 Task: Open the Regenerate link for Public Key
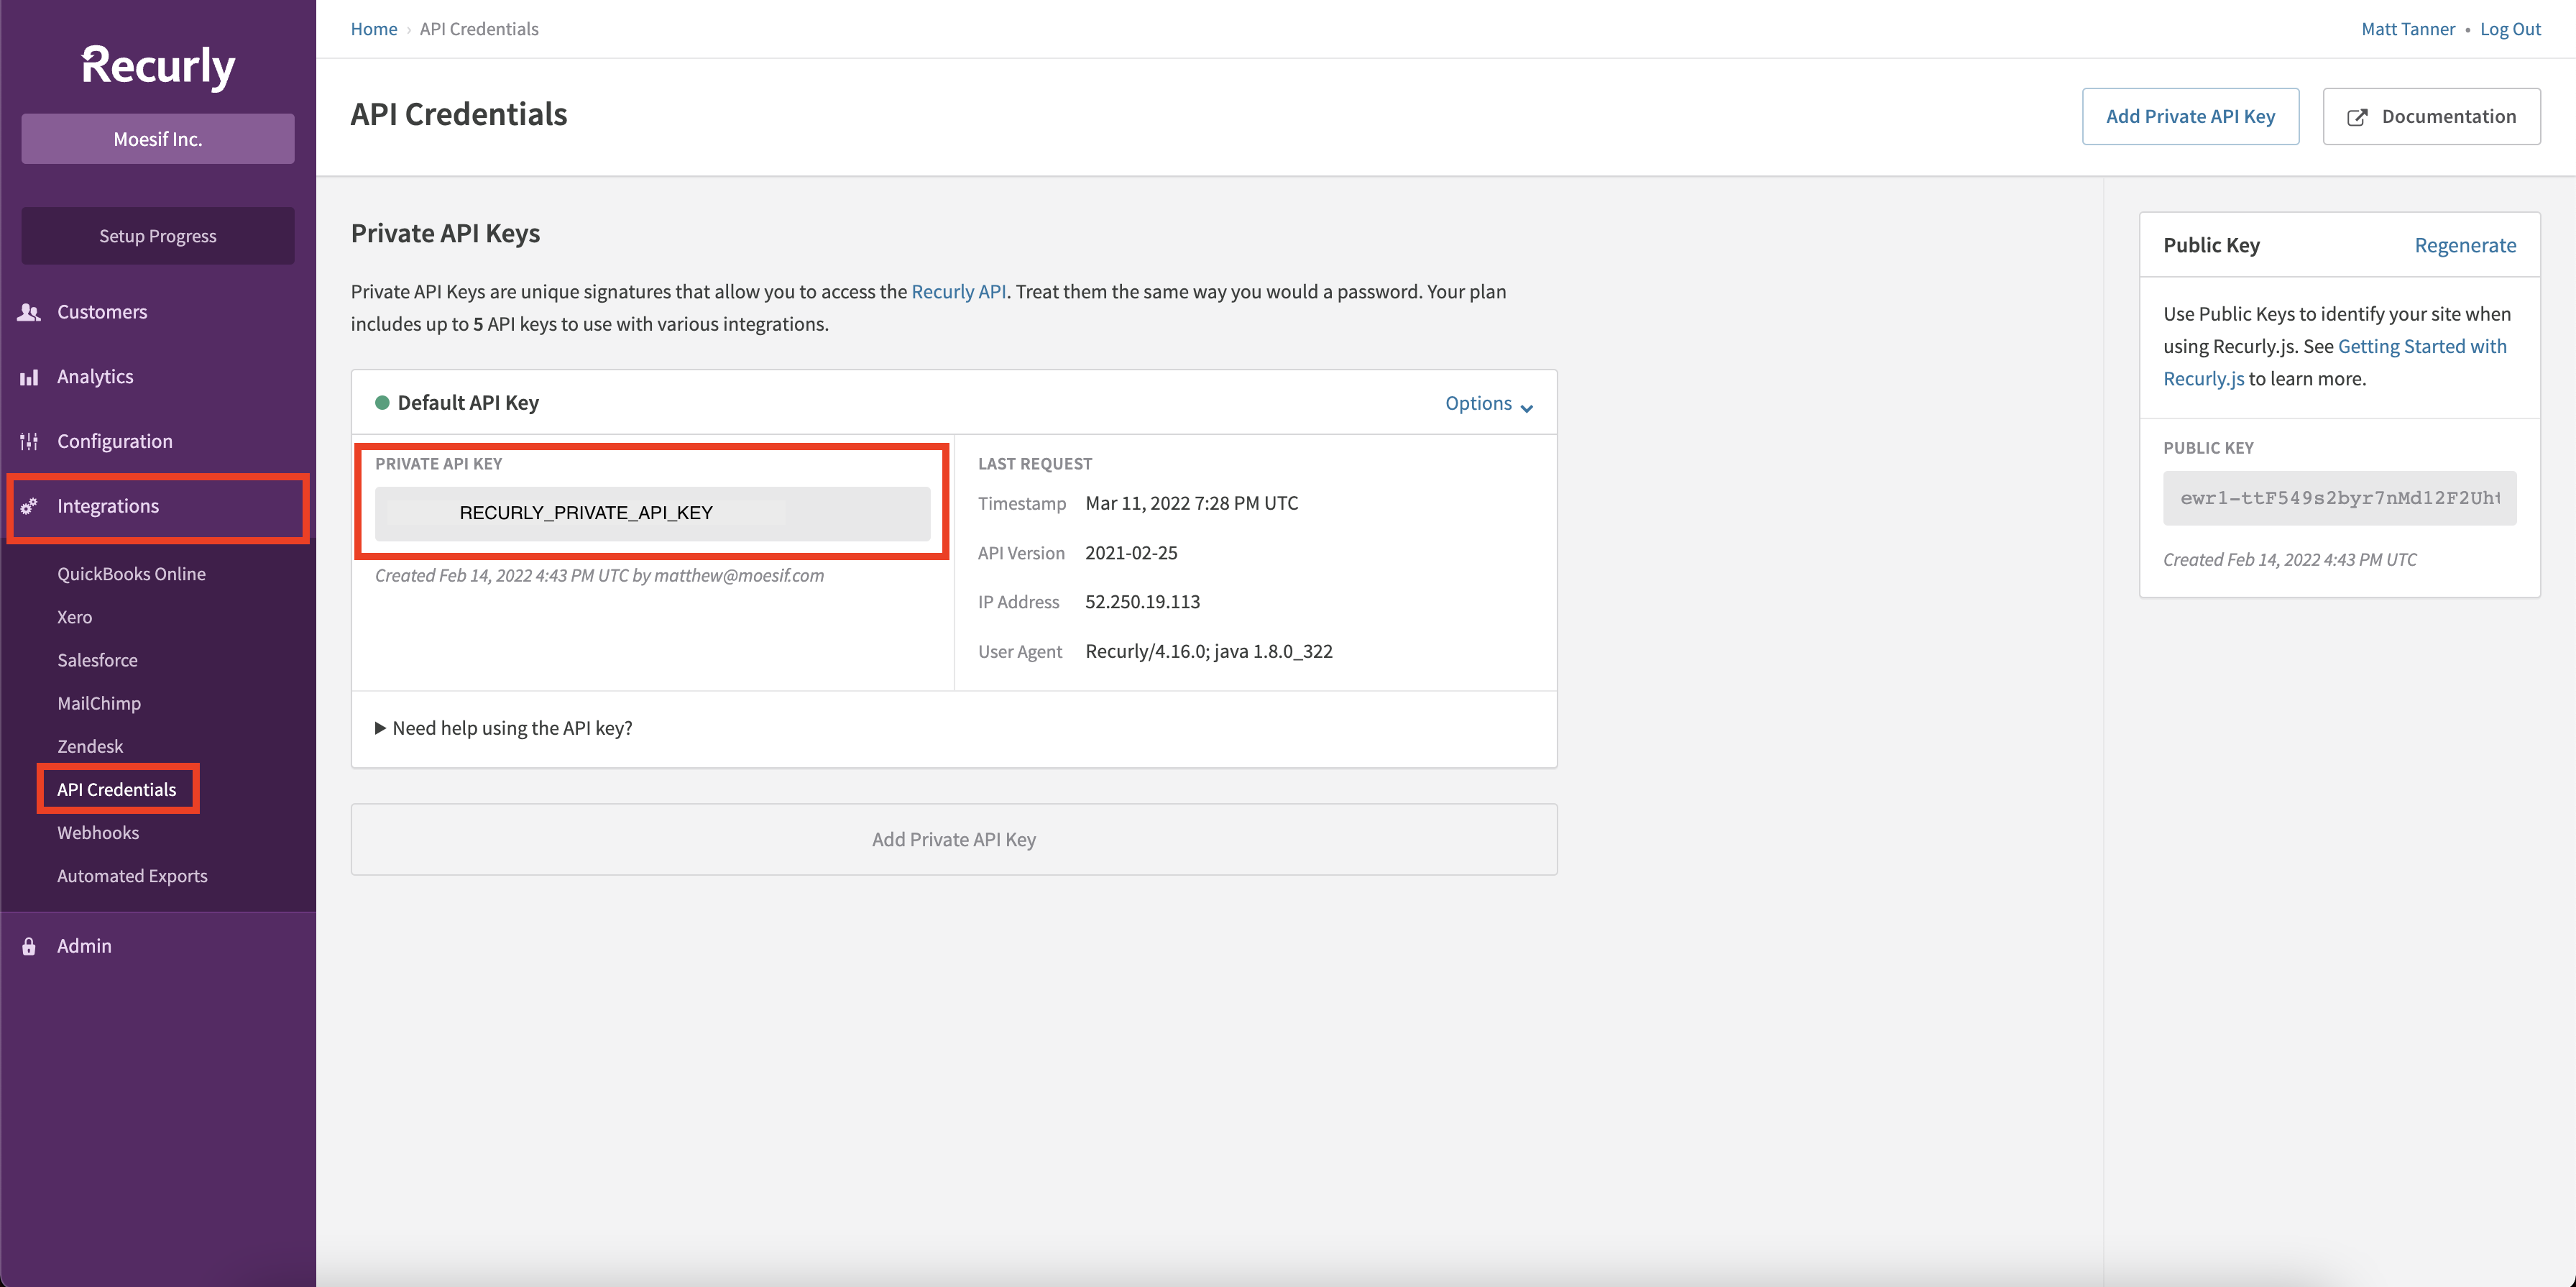click(x=2465, y=245)
